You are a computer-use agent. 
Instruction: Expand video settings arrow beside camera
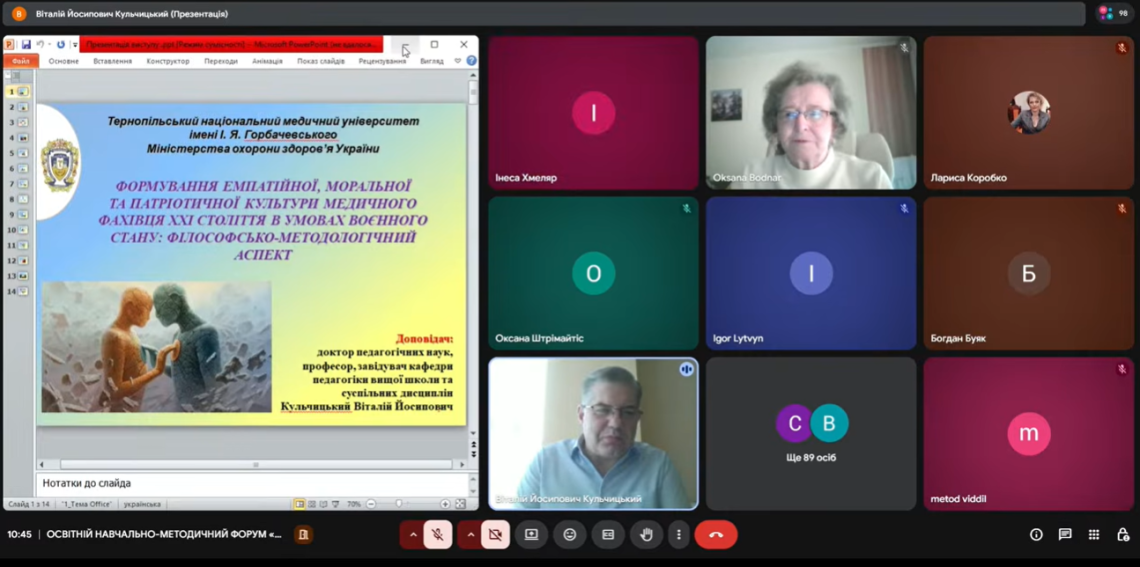coord(470,535)
